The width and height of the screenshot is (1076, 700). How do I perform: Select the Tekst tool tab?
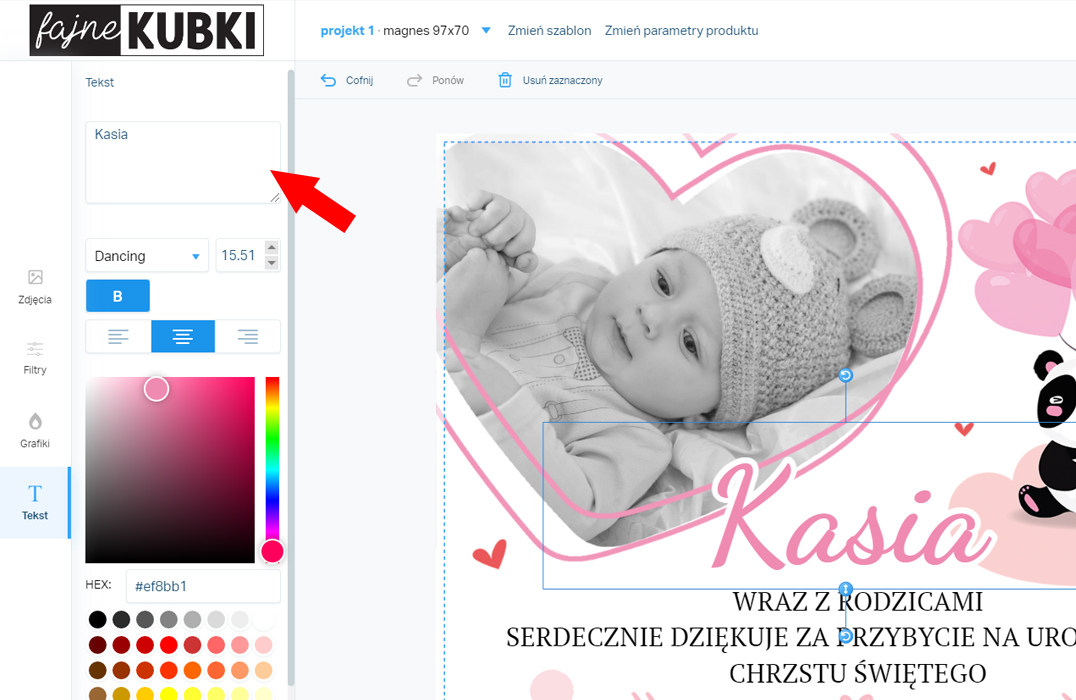(35, 502)
